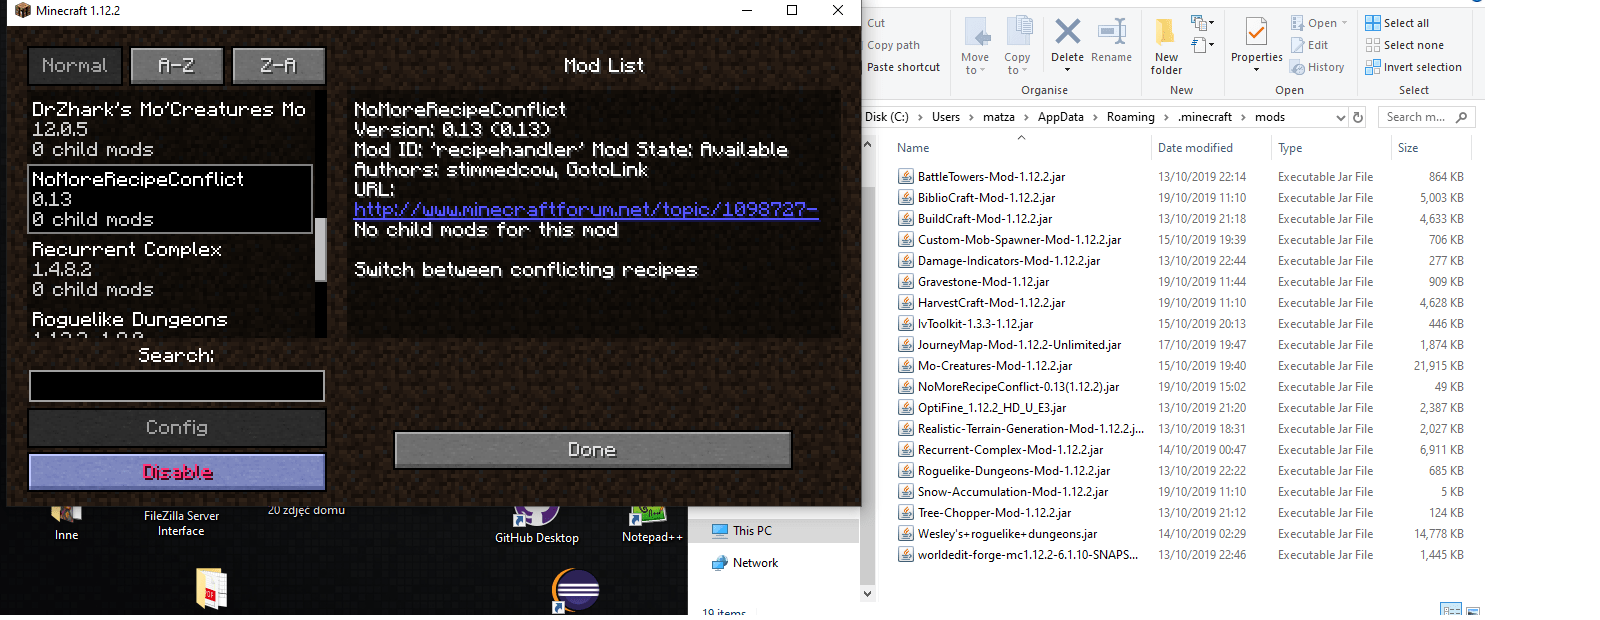Click the matza breadcrumb segment

[x=998, y=117]
